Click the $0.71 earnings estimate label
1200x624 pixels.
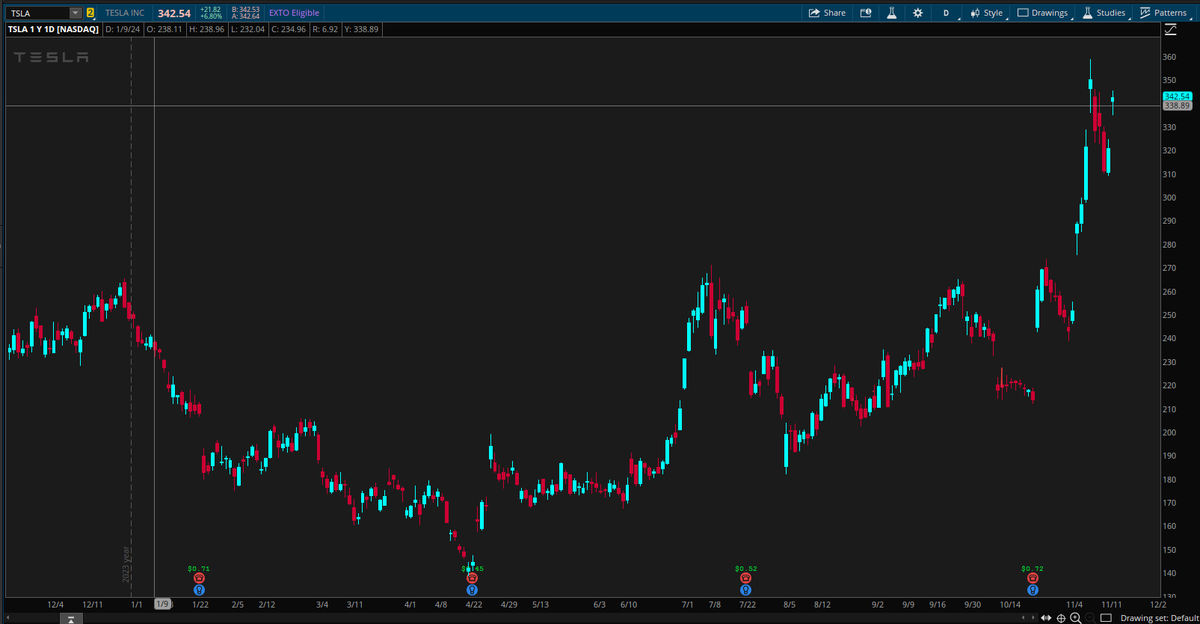click(199, 568)
